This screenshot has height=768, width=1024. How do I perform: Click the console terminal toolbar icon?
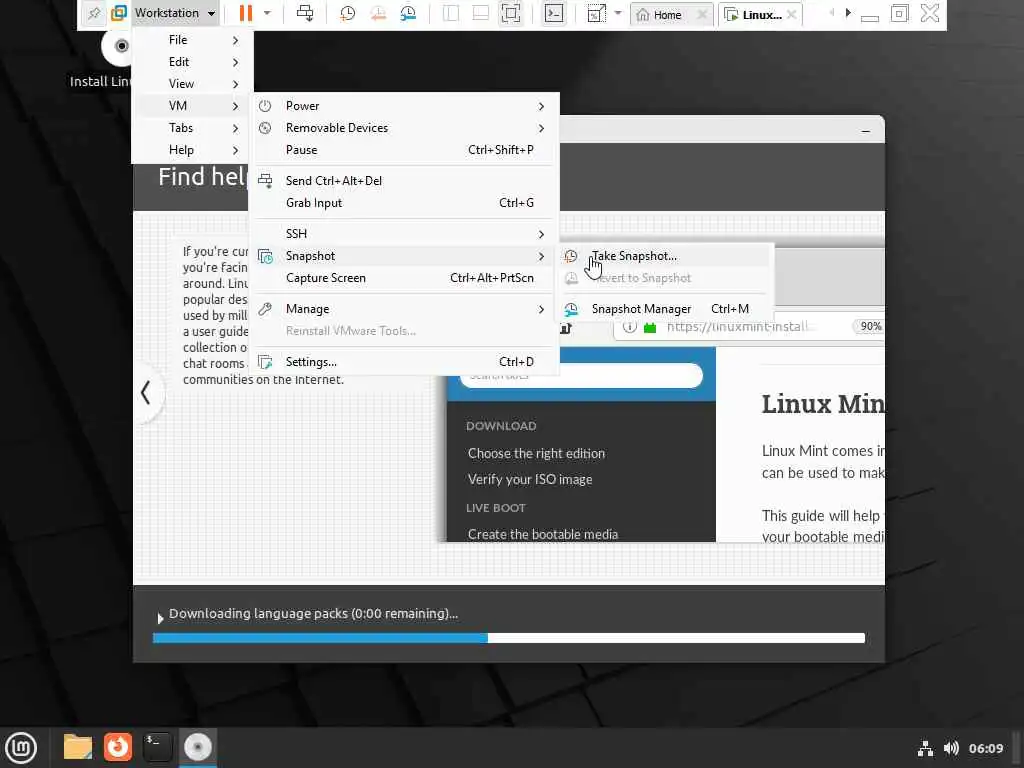click(554, 13)
